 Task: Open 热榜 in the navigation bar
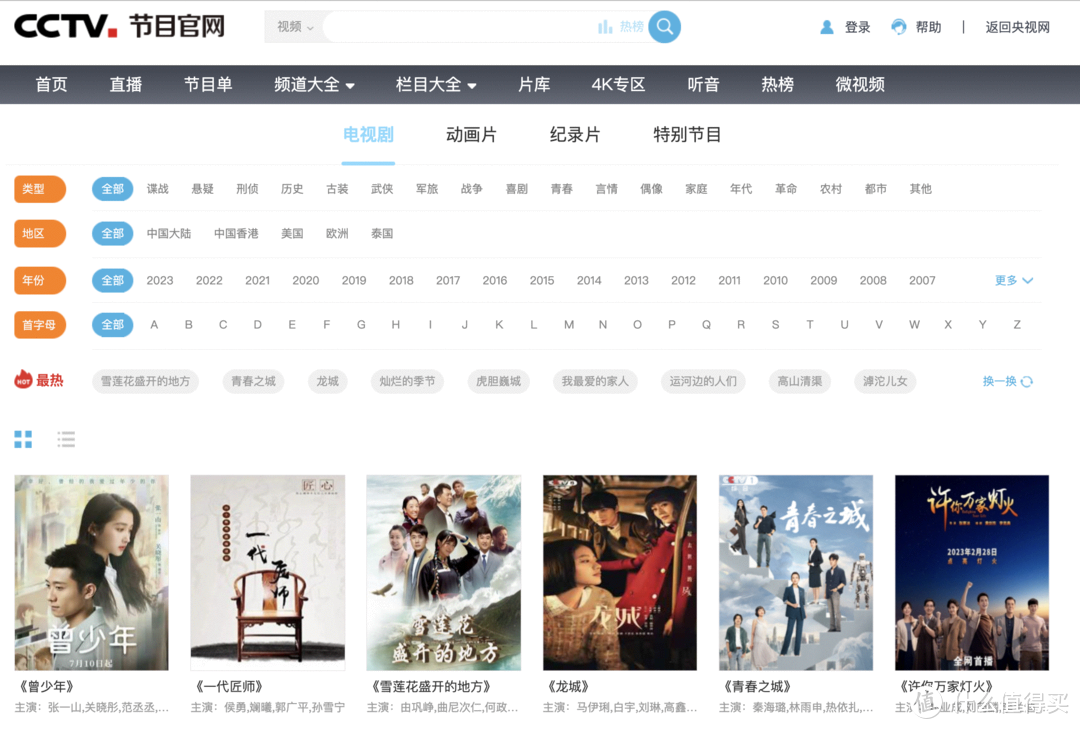pos(778,85)
